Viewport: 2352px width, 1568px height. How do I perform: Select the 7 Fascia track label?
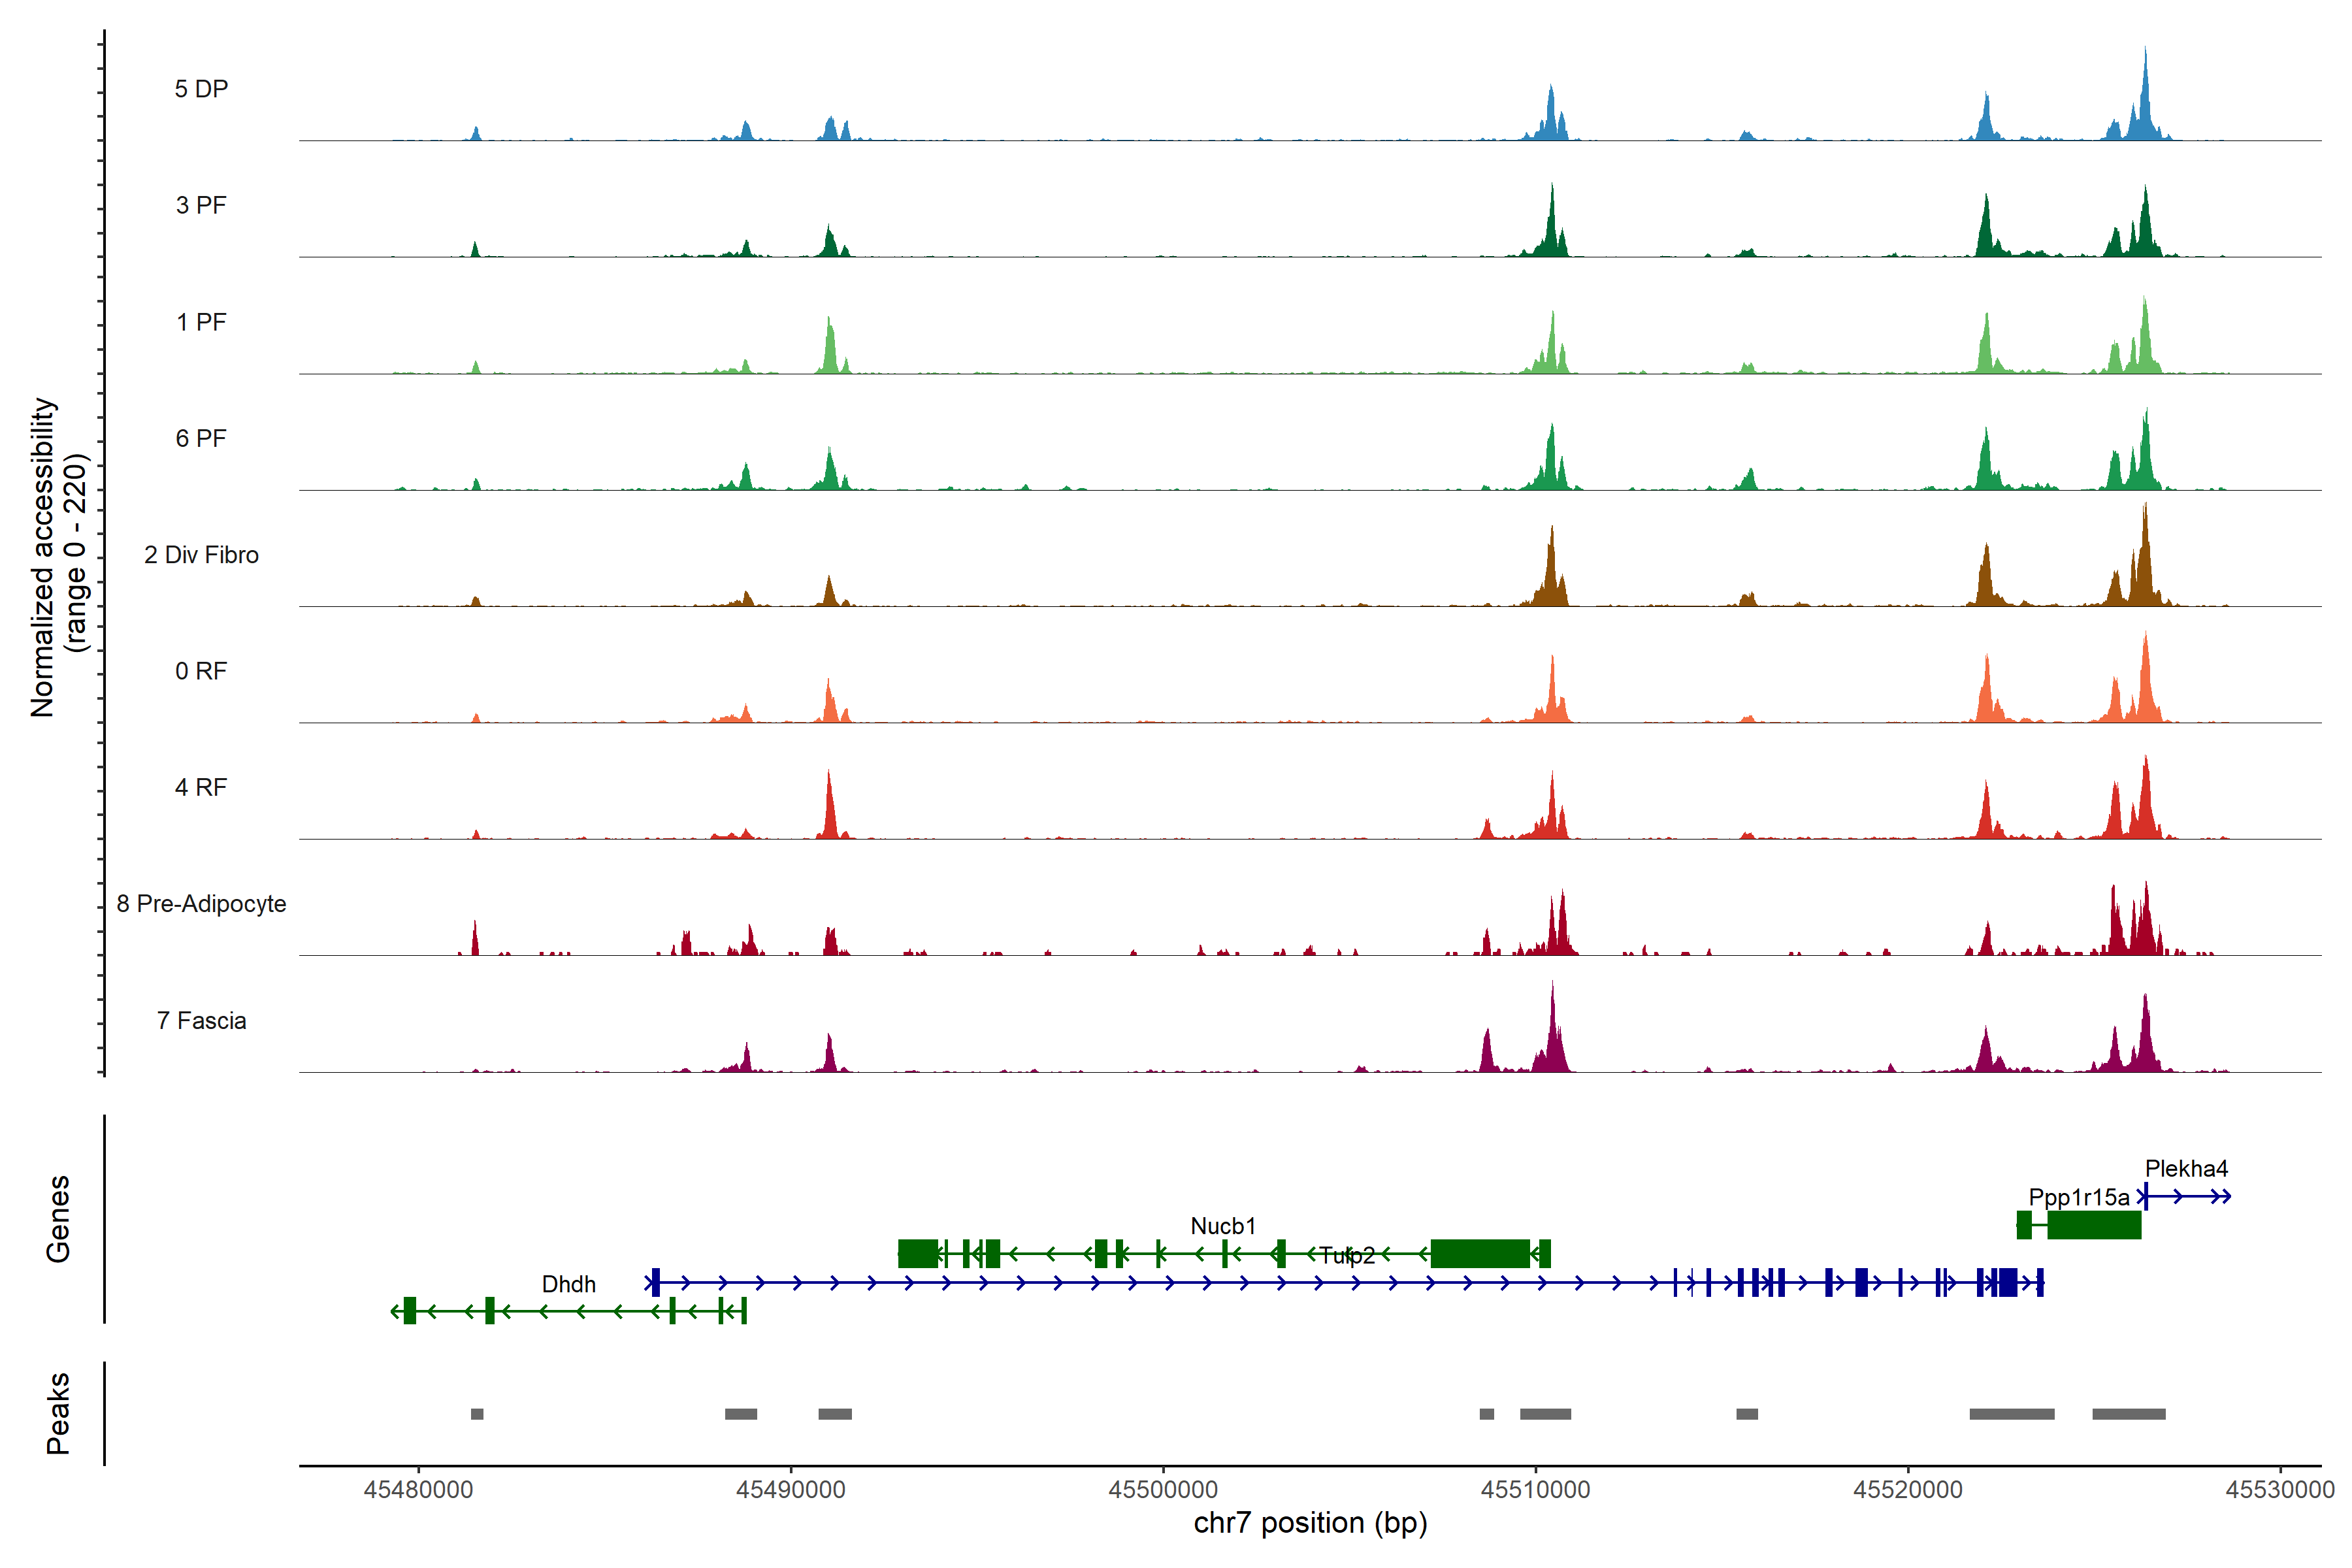201,1021
